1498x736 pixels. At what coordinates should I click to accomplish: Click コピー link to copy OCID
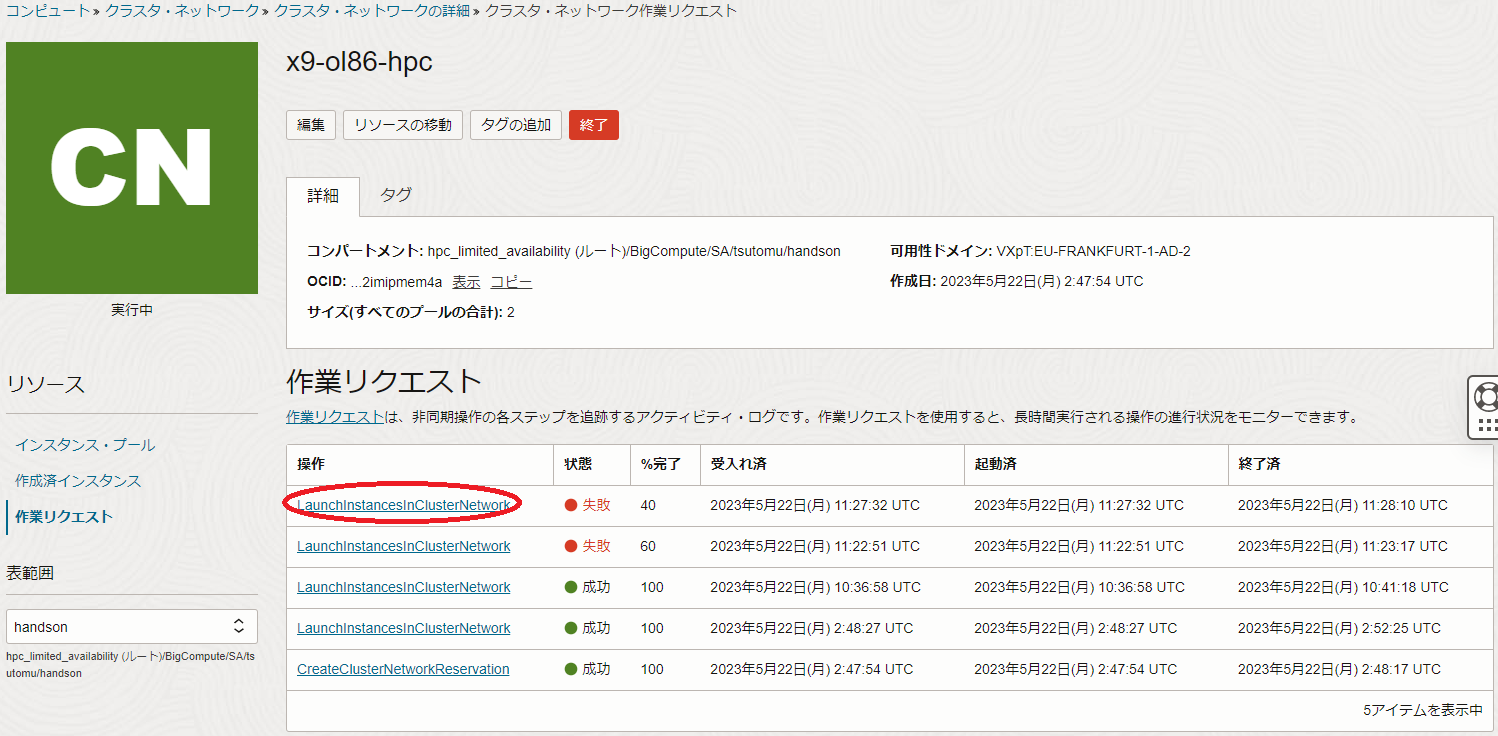pos(510,282)
